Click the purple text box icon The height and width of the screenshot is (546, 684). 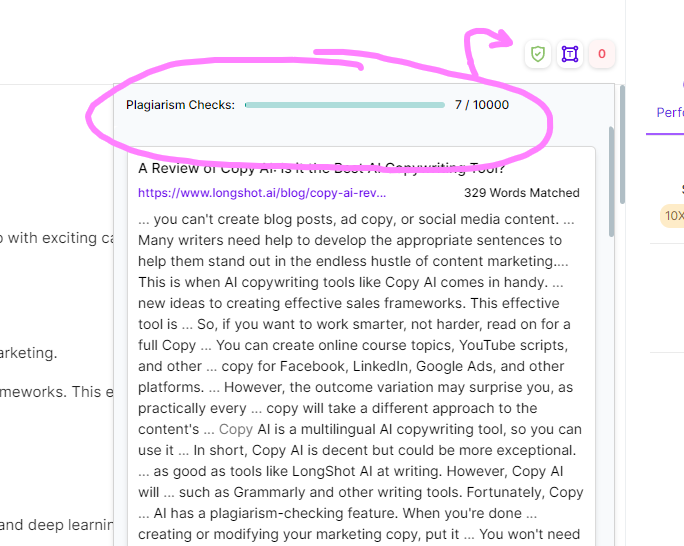[x=570, y=54]
